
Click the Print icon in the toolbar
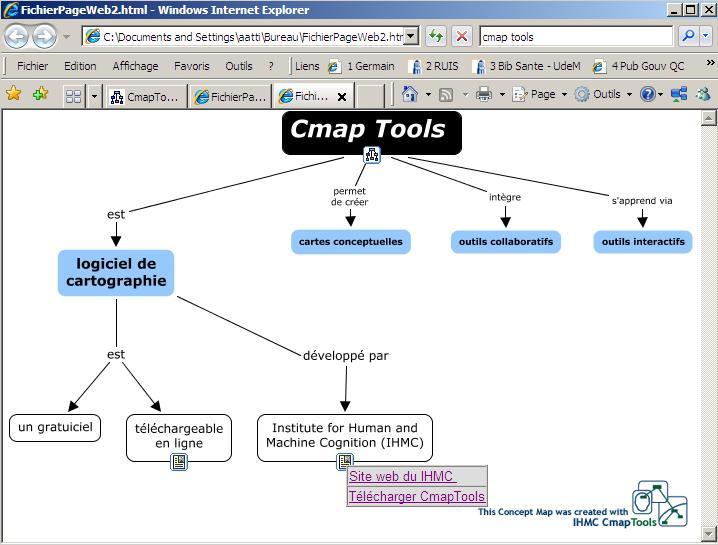coord(484,95)
